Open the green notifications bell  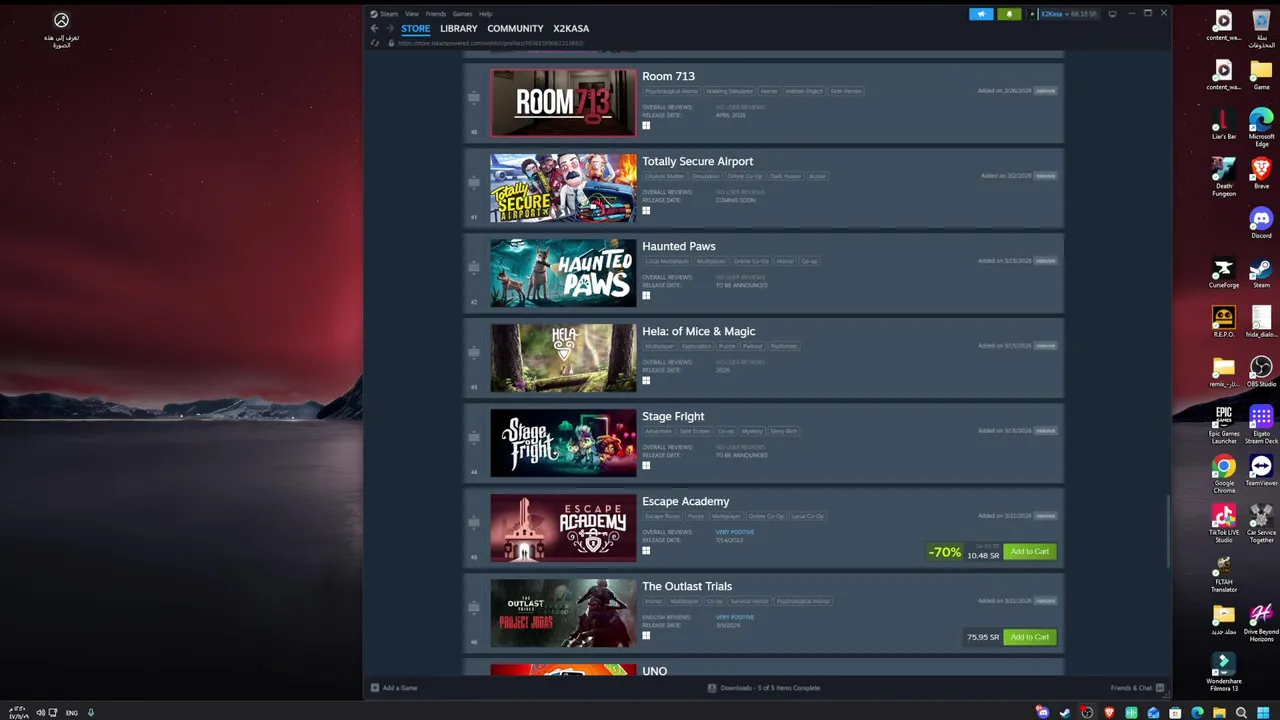(1009, 14)
